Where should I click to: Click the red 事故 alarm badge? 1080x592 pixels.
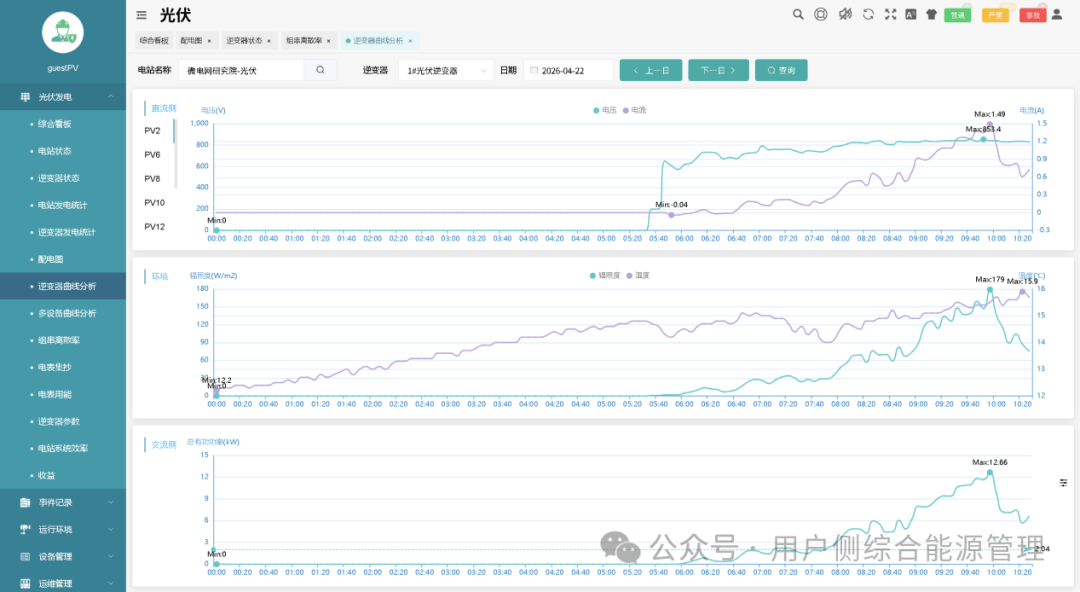click(x=1032, y=14)
